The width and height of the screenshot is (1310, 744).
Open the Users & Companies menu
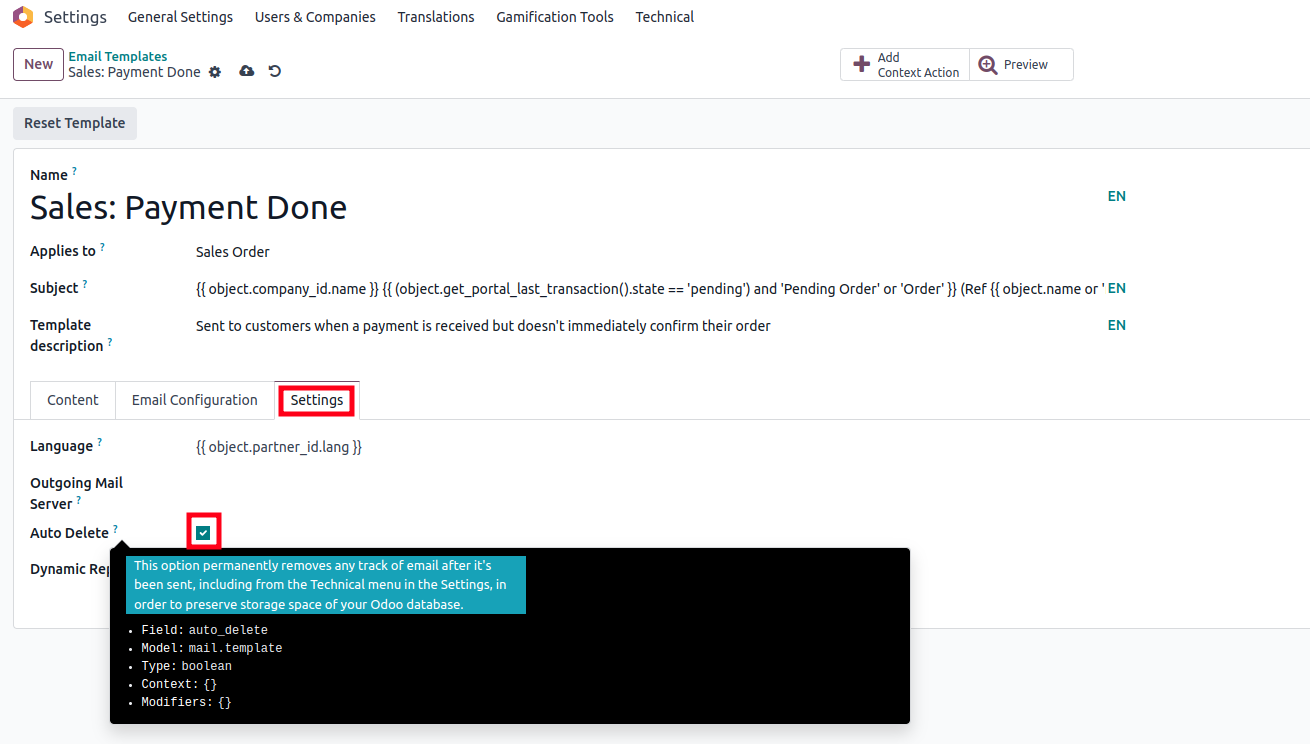pos(315,17)
